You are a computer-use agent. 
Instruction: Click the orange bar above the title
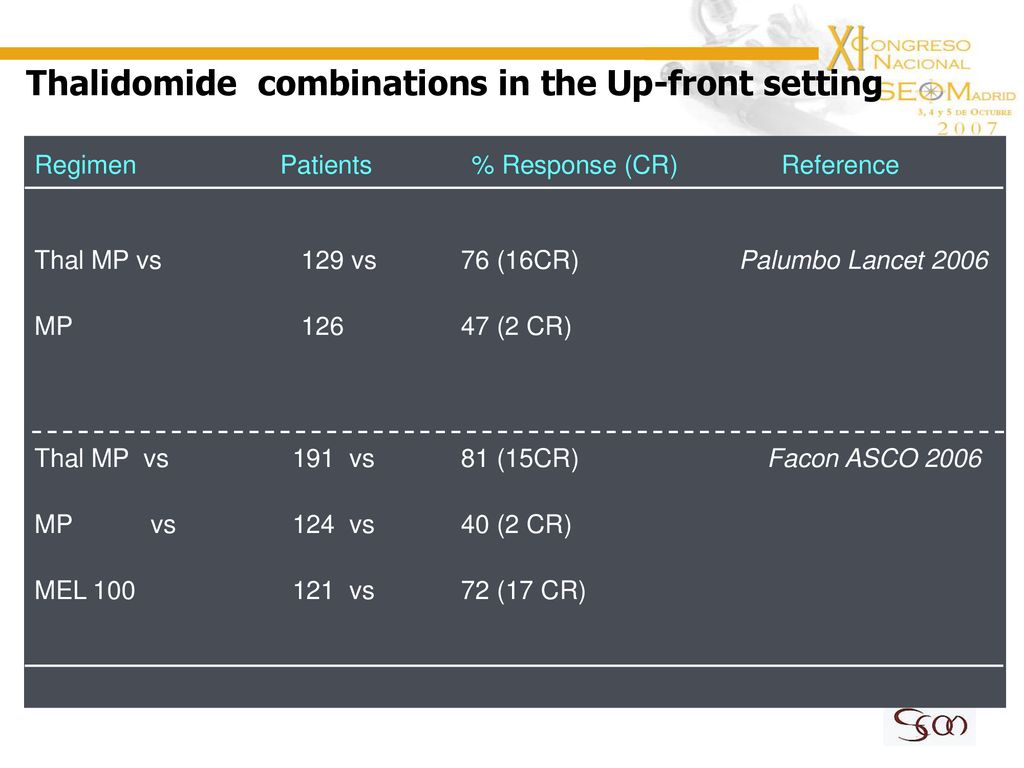pos(409,54)
